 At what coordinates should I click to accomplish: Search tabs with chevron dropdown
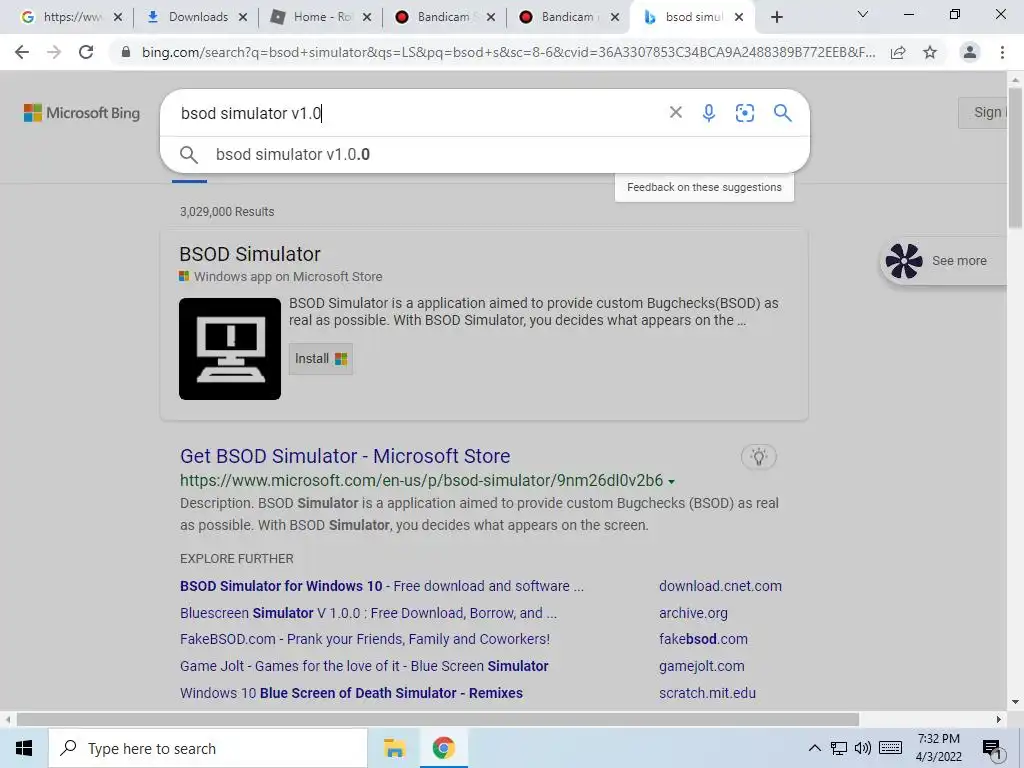coord(863,14)
